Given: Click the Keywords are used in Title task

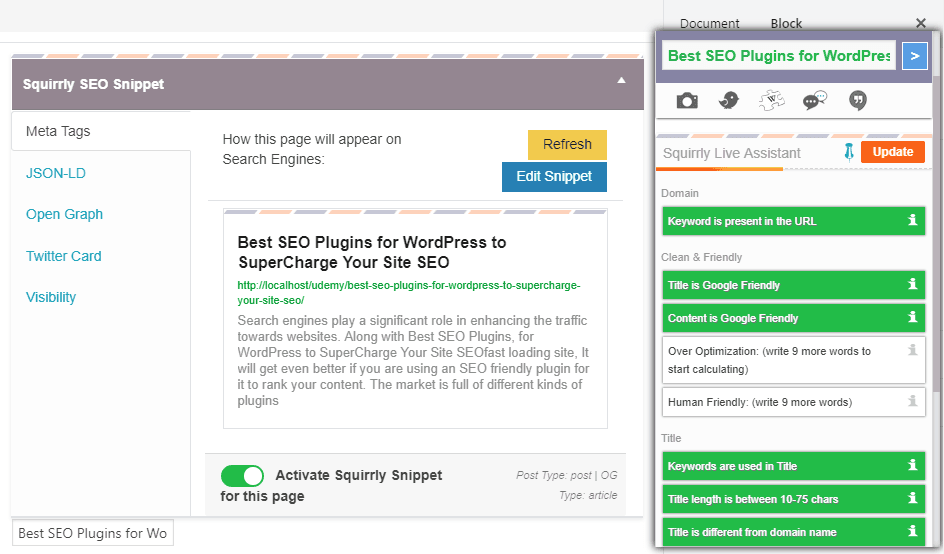Looking at the screenshot, I should (793, 466).
